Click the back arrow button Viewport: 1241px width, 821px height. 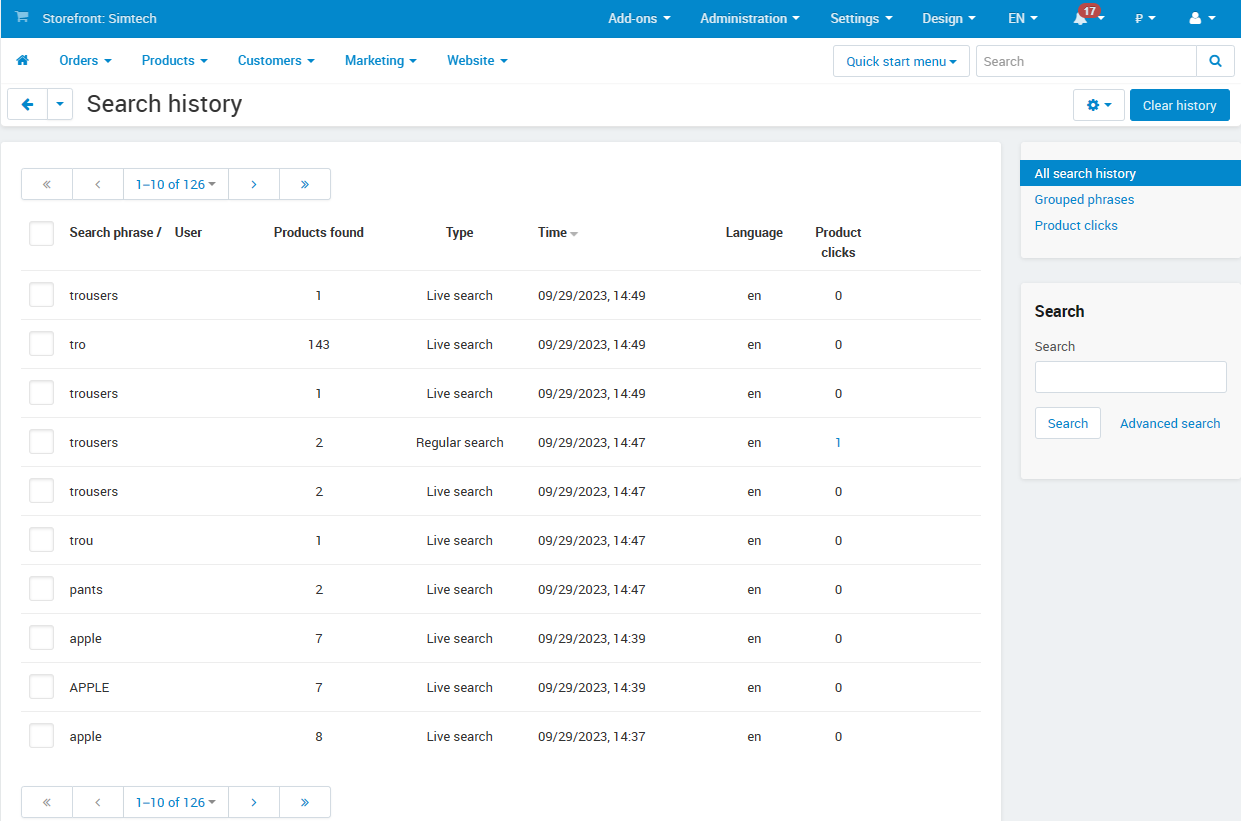[27, 105]
